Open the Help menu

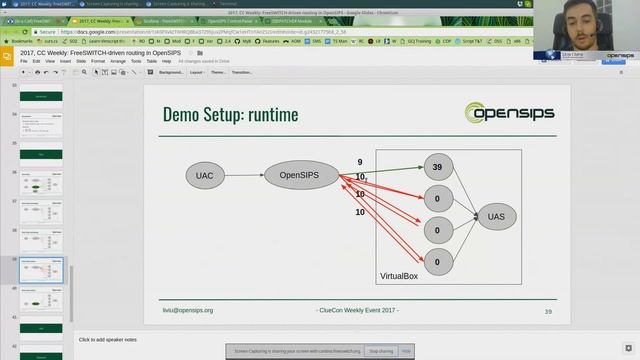point(166,61)
